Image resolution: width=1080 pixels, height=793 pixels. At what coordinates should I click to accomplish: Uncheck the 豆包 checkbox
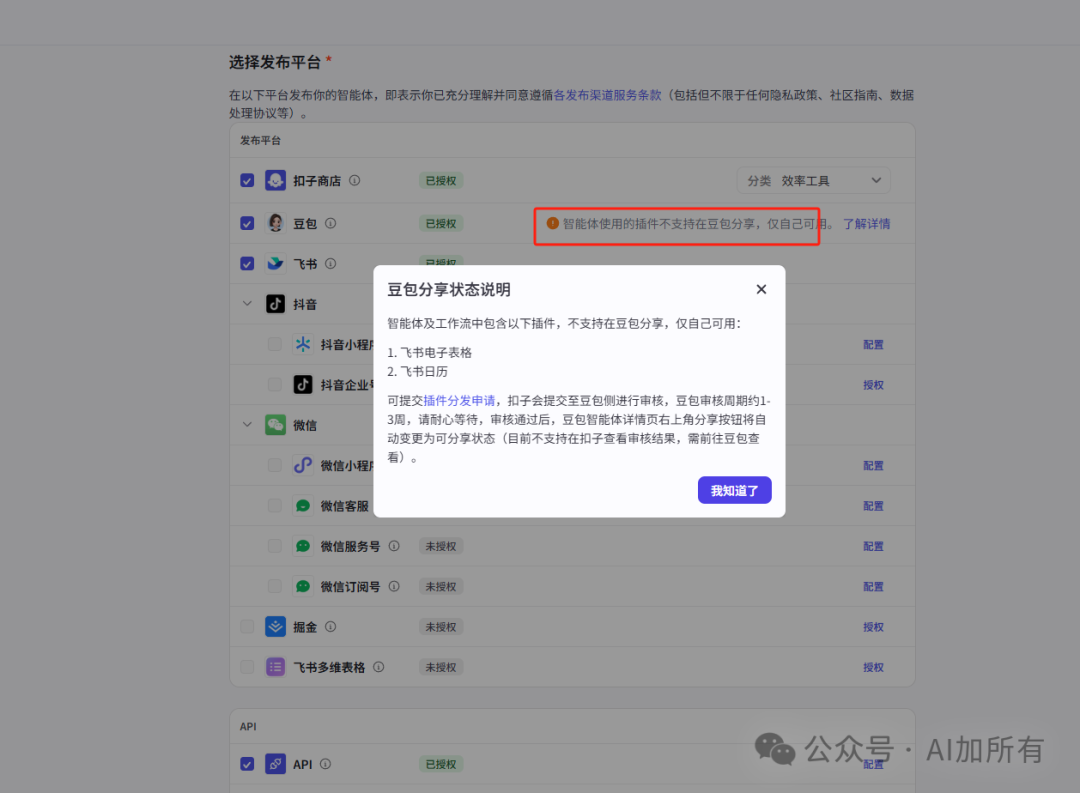(247, 223)
